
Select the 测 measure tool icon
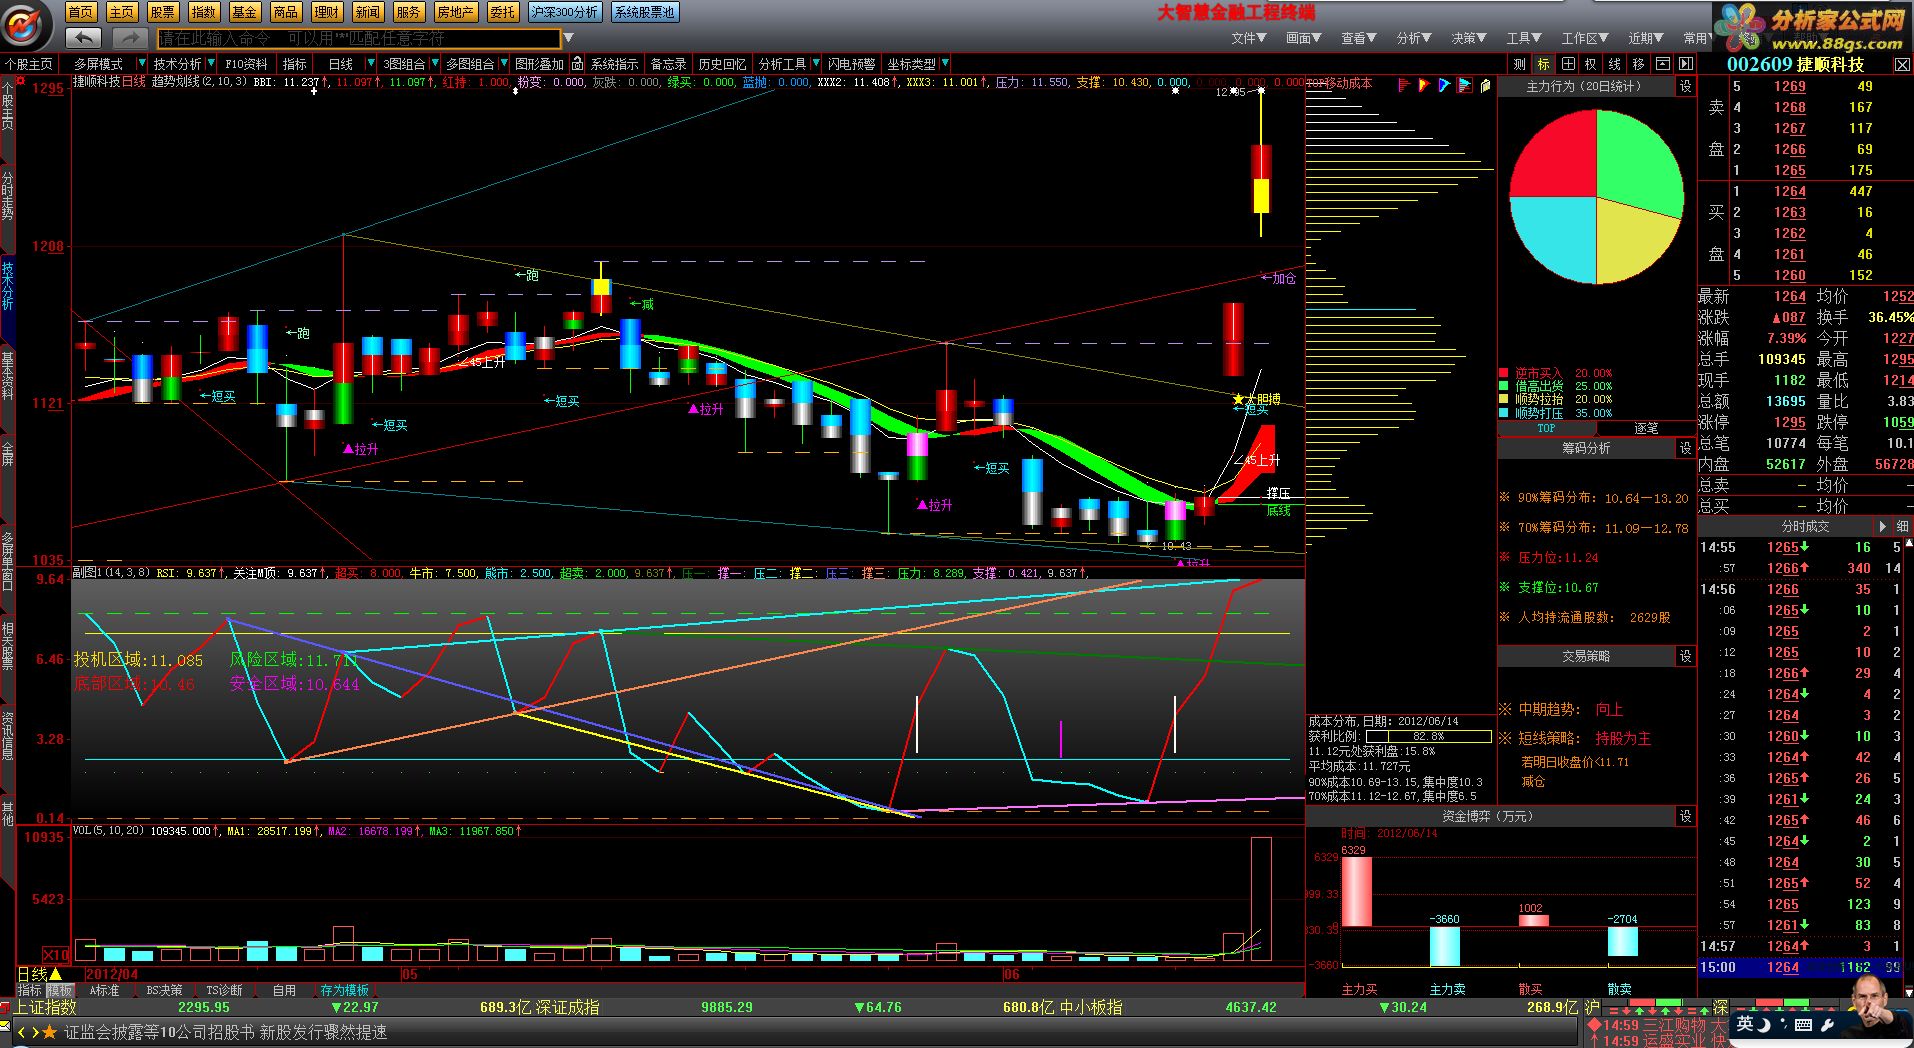point(1519,63)
